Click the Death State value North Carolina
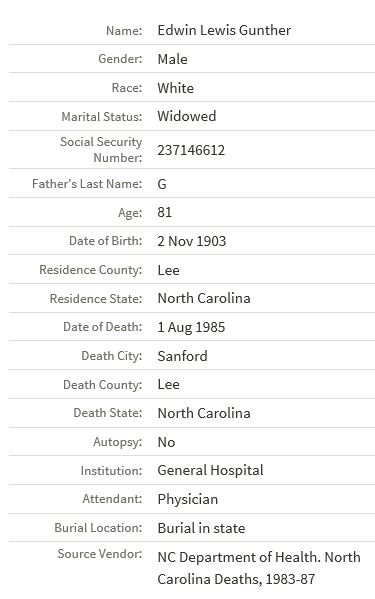Screen dimensions: 375x599 click(x=204, y=413)
